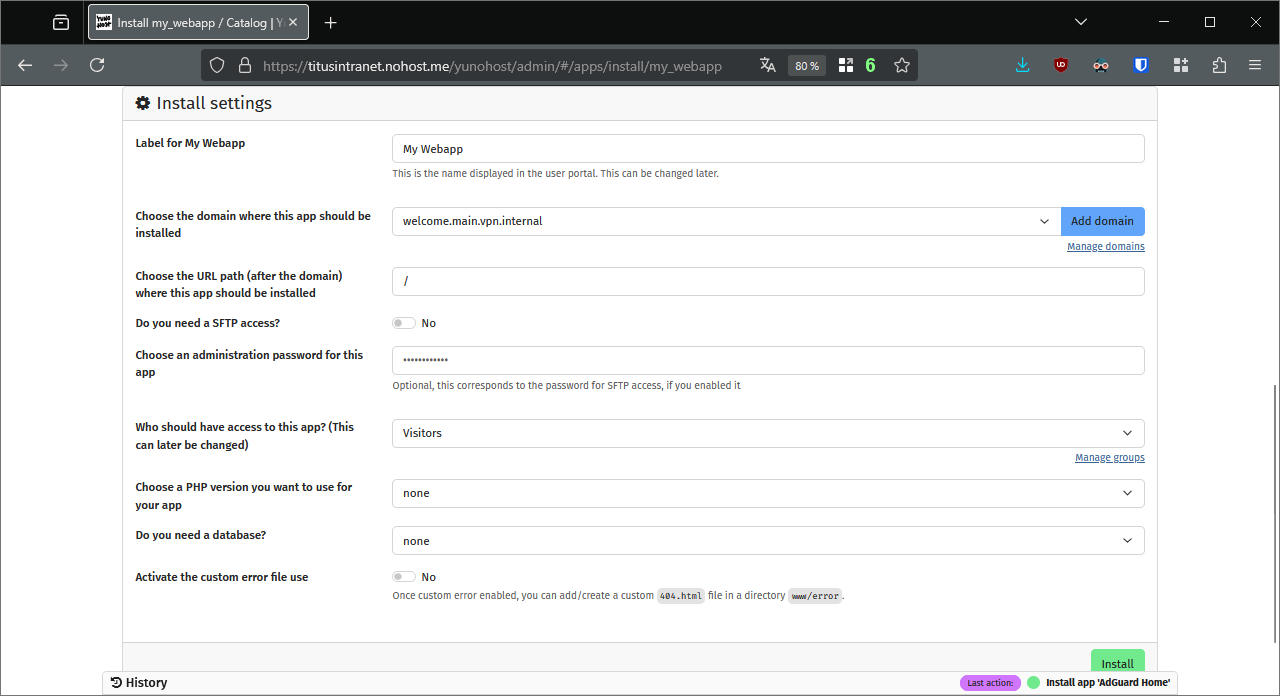Enable the custom error file toggle
Viewport: 1280px width, 696px height.
tap(404, 577)
